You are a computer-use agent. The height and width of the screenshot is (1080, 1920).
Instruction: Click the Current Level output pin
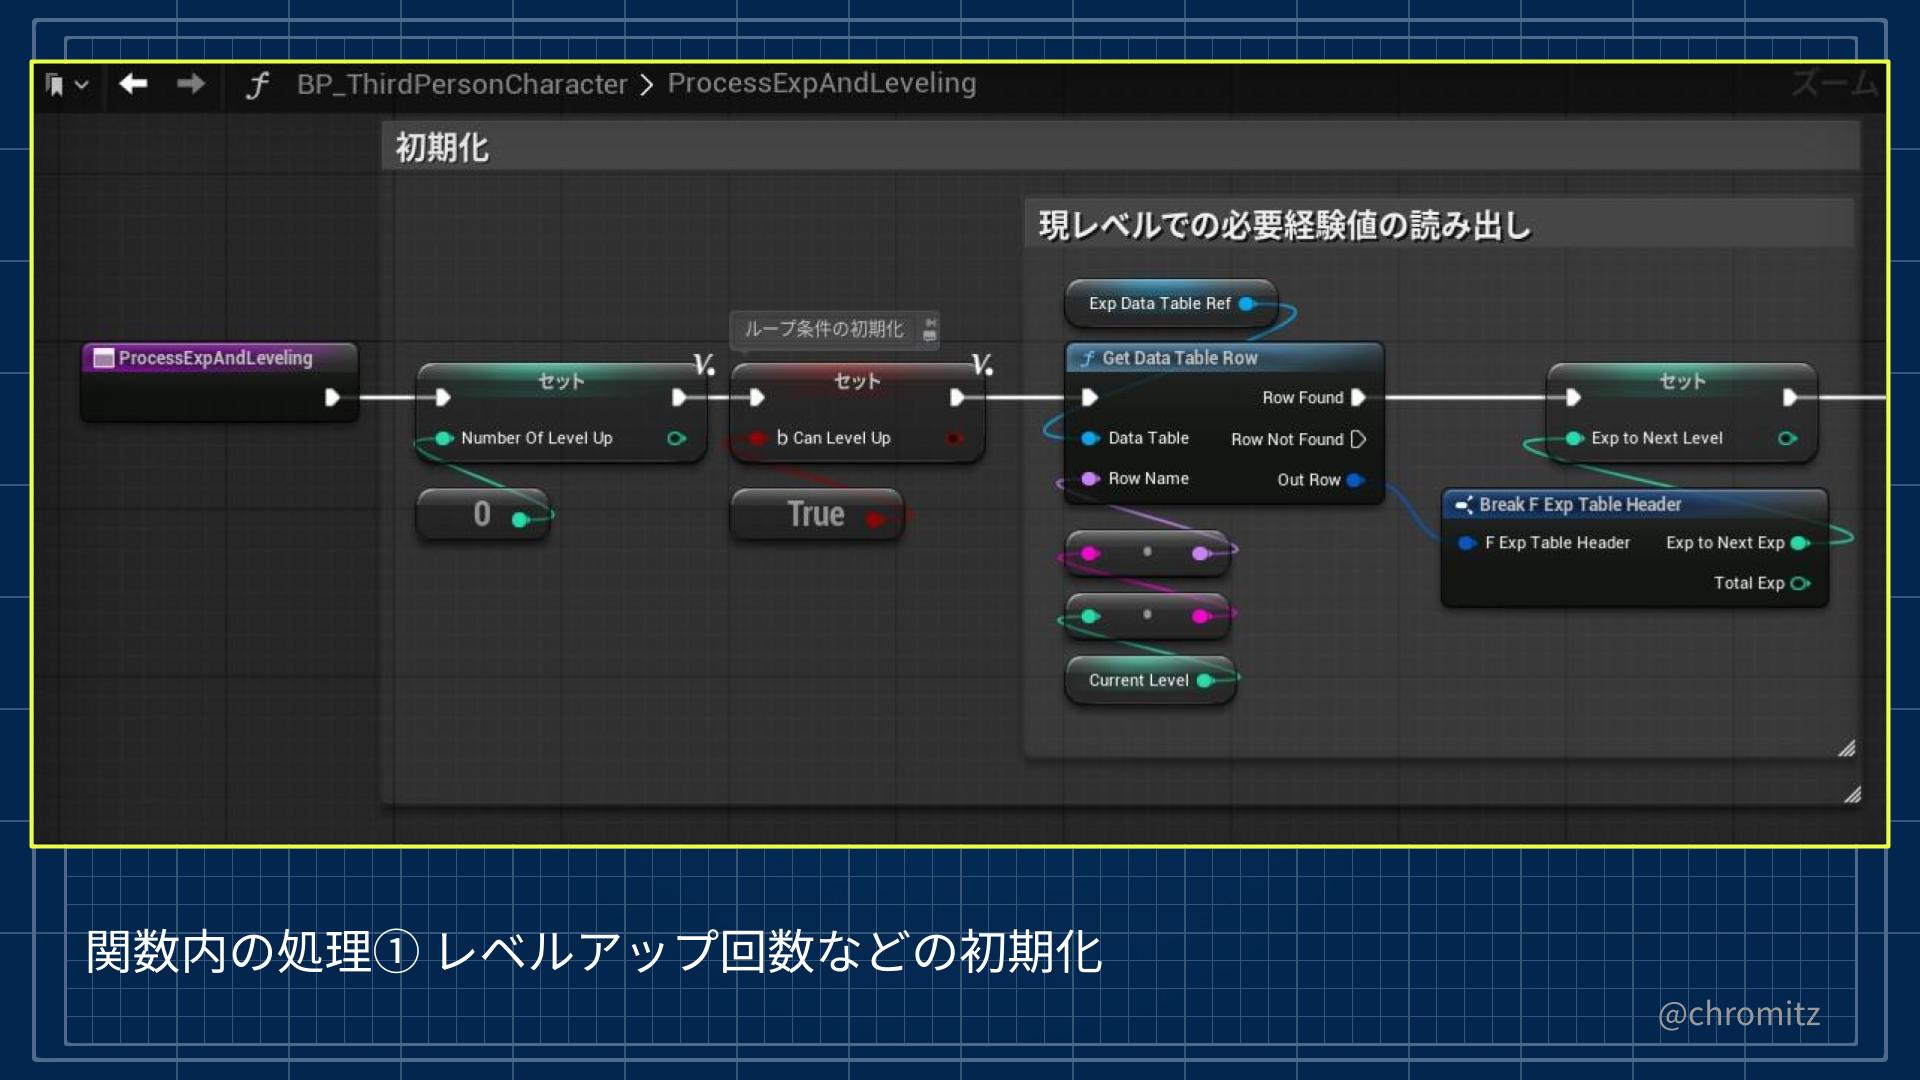point(1205,680)
